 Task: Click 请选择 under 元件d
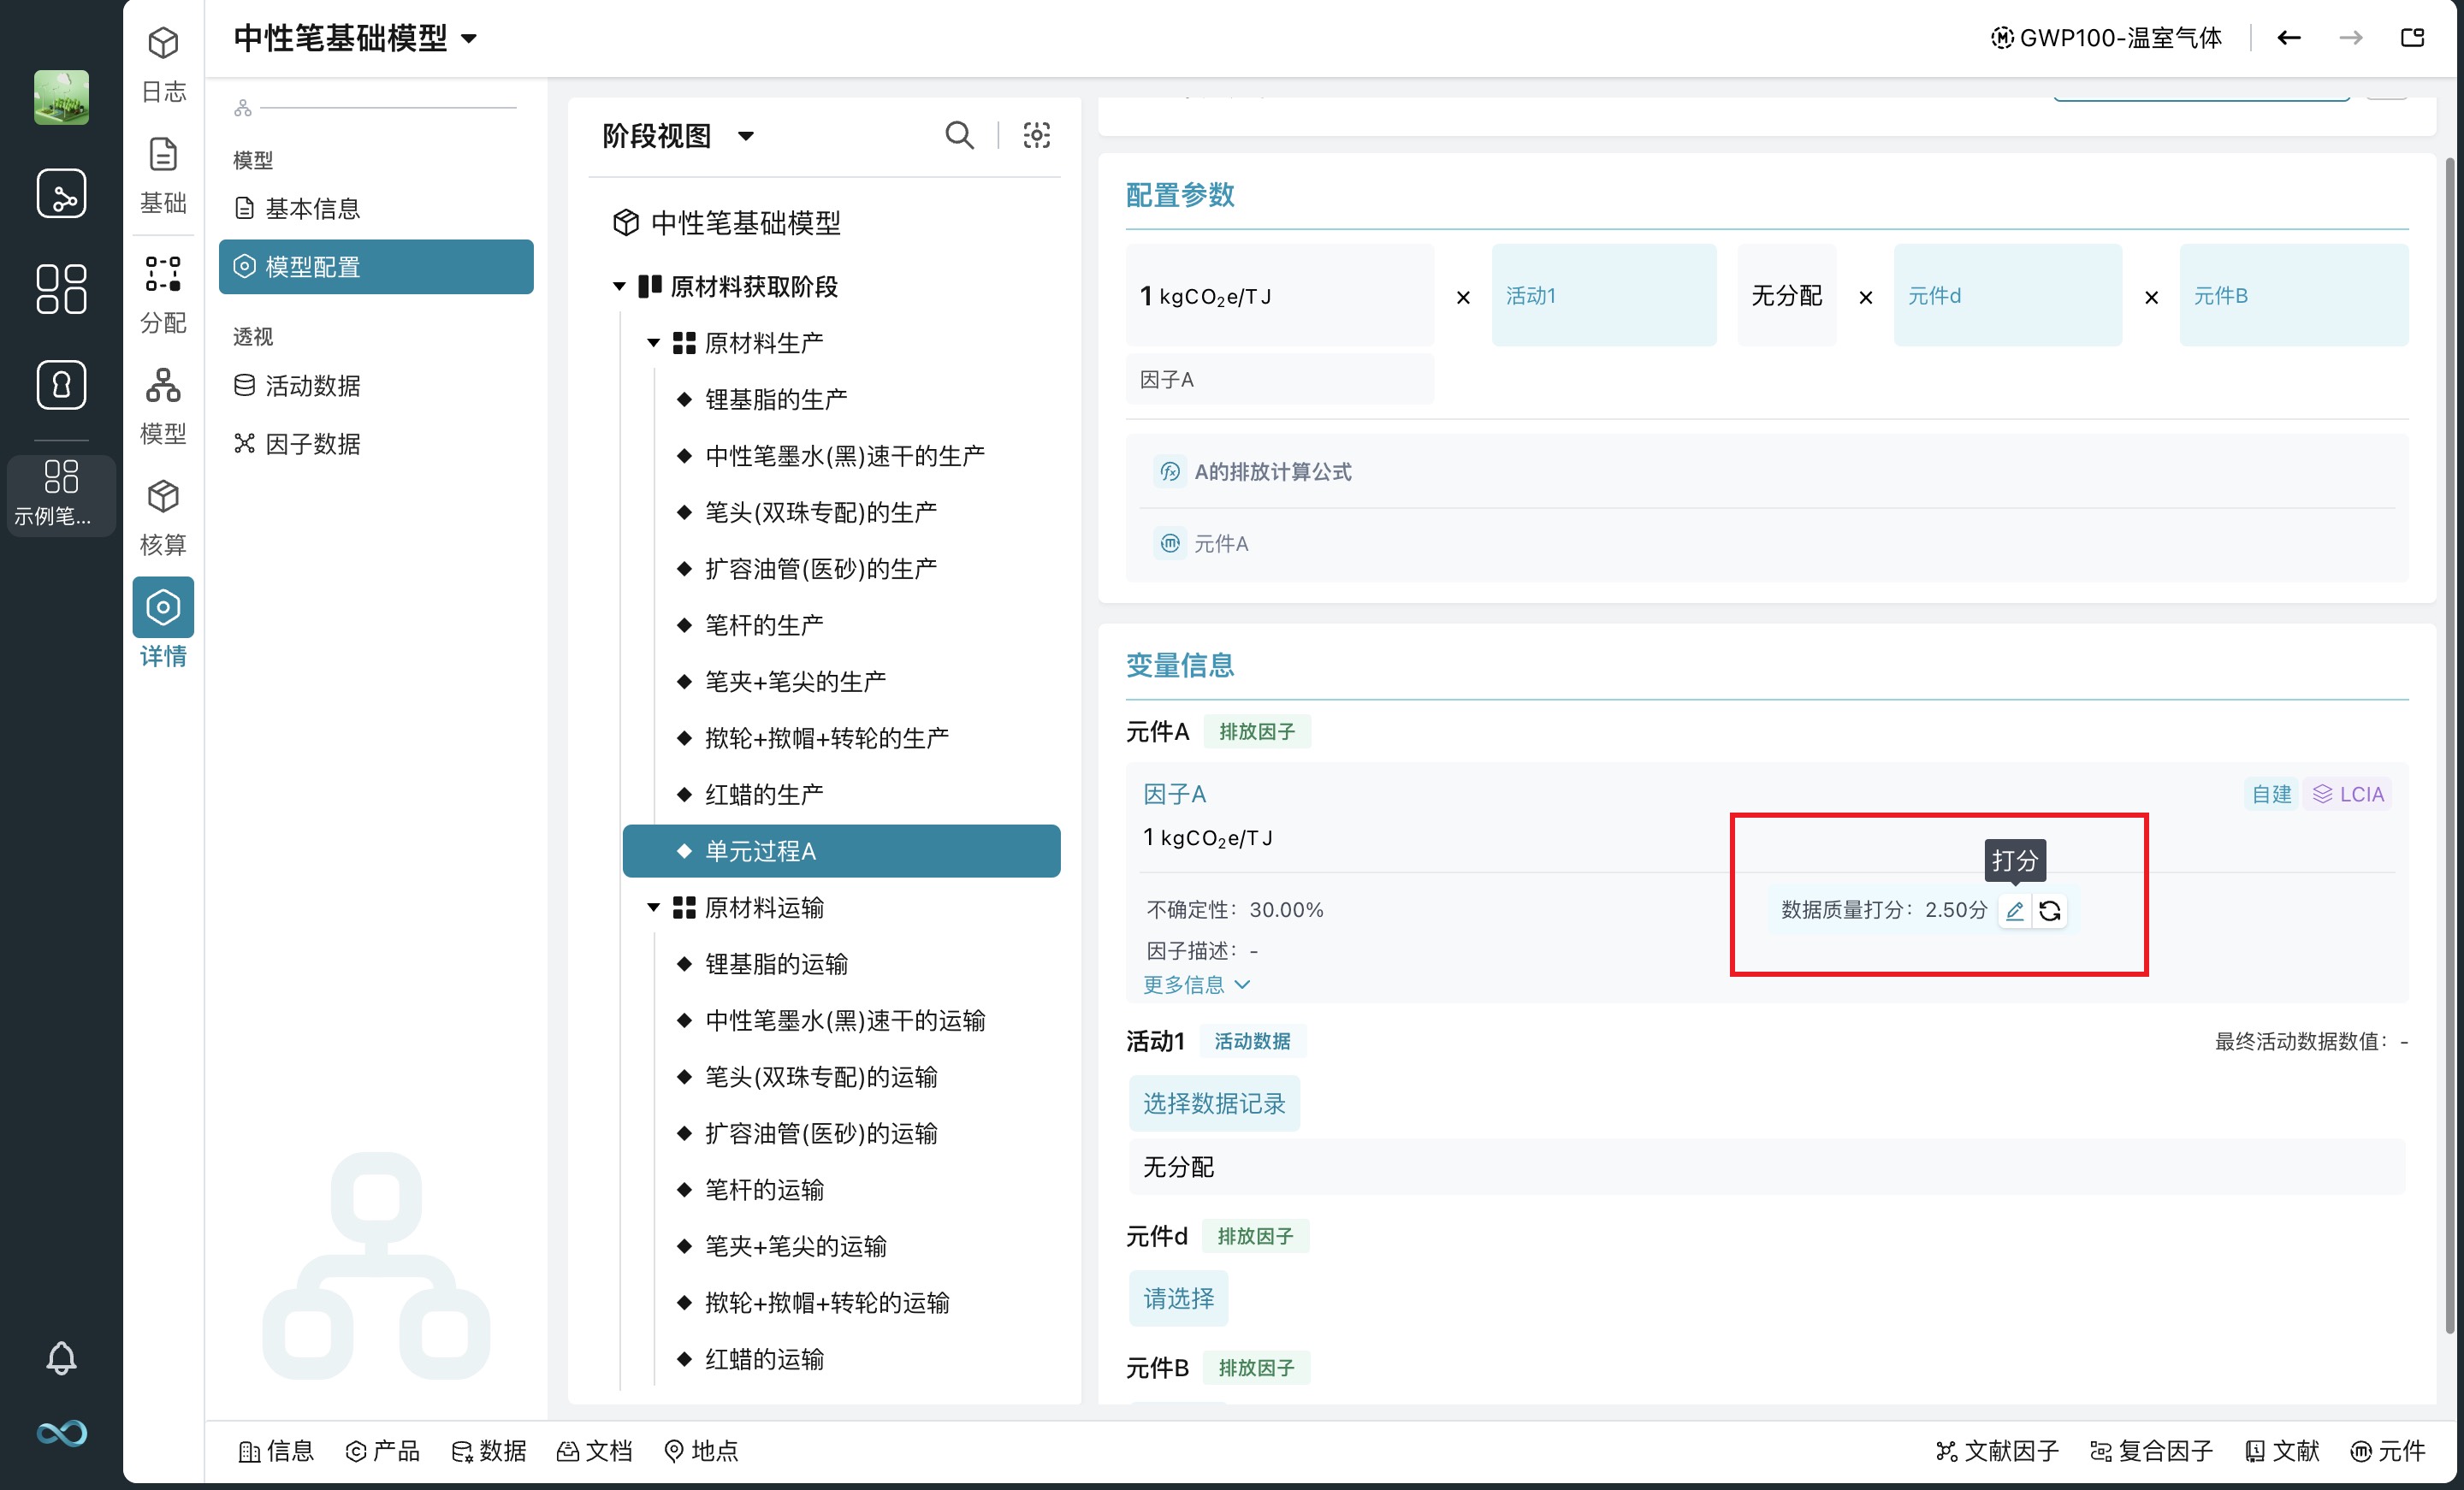point(1178,1298)
